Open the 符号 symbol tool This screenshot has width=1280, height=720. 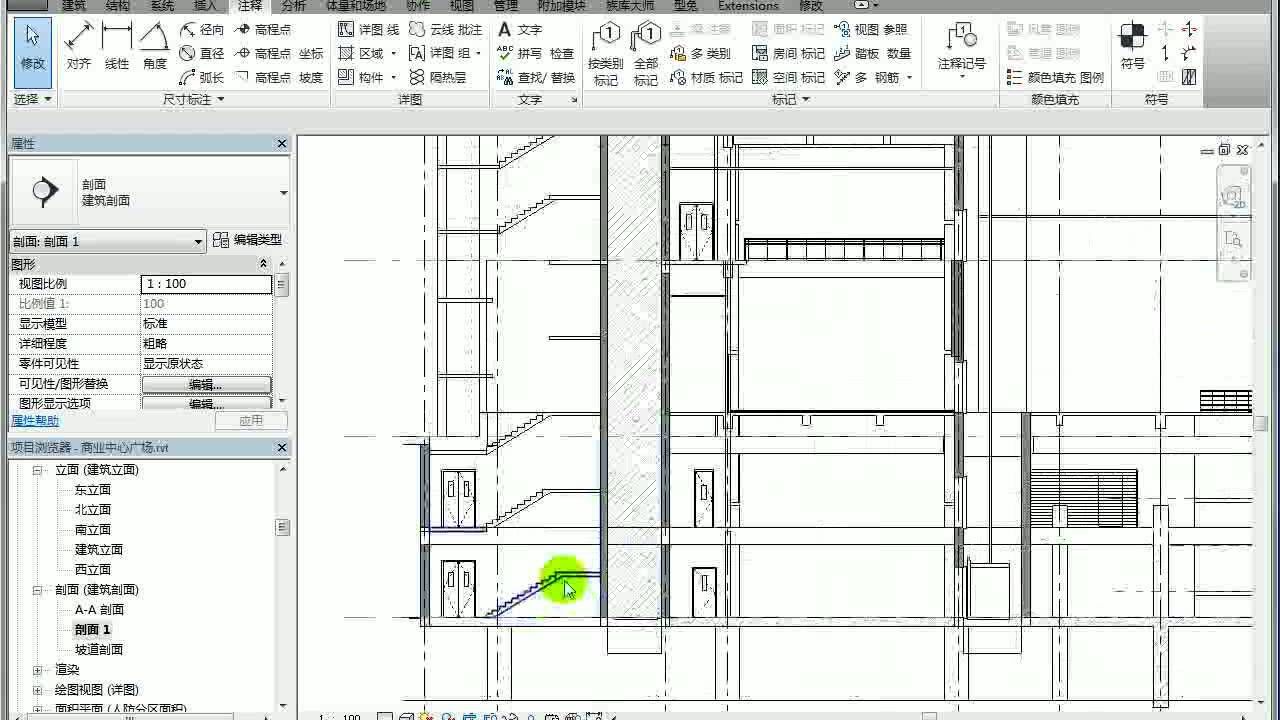(x=1132, y=47)
